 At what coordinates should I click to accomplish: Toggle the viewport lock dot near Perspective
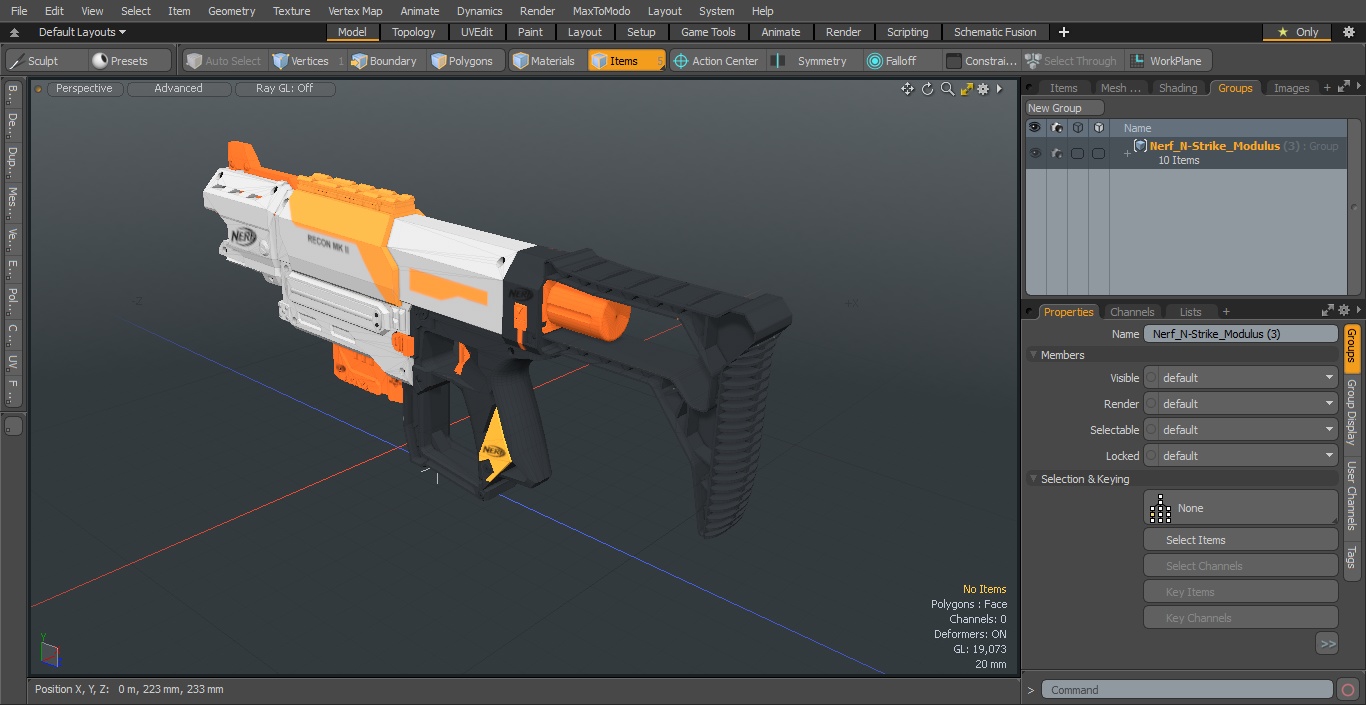(x=39, y=89)
